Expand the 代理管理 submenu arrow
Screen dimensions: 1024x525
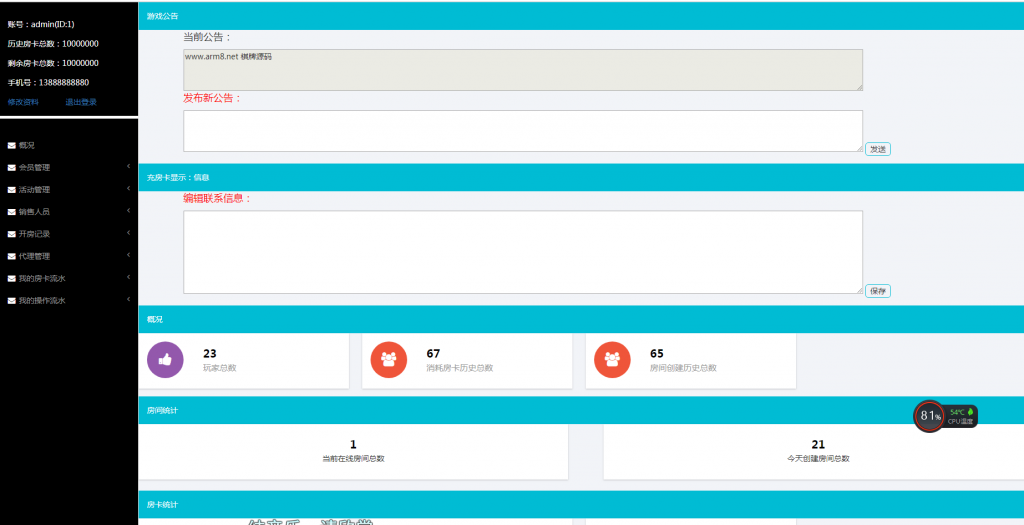tap(129, 255)
